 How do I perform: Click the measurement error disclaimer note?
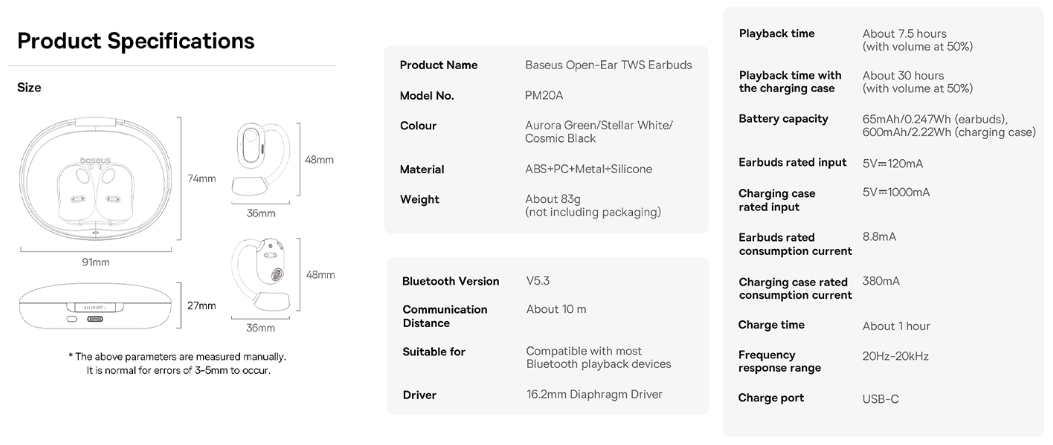tap(177, 363)
